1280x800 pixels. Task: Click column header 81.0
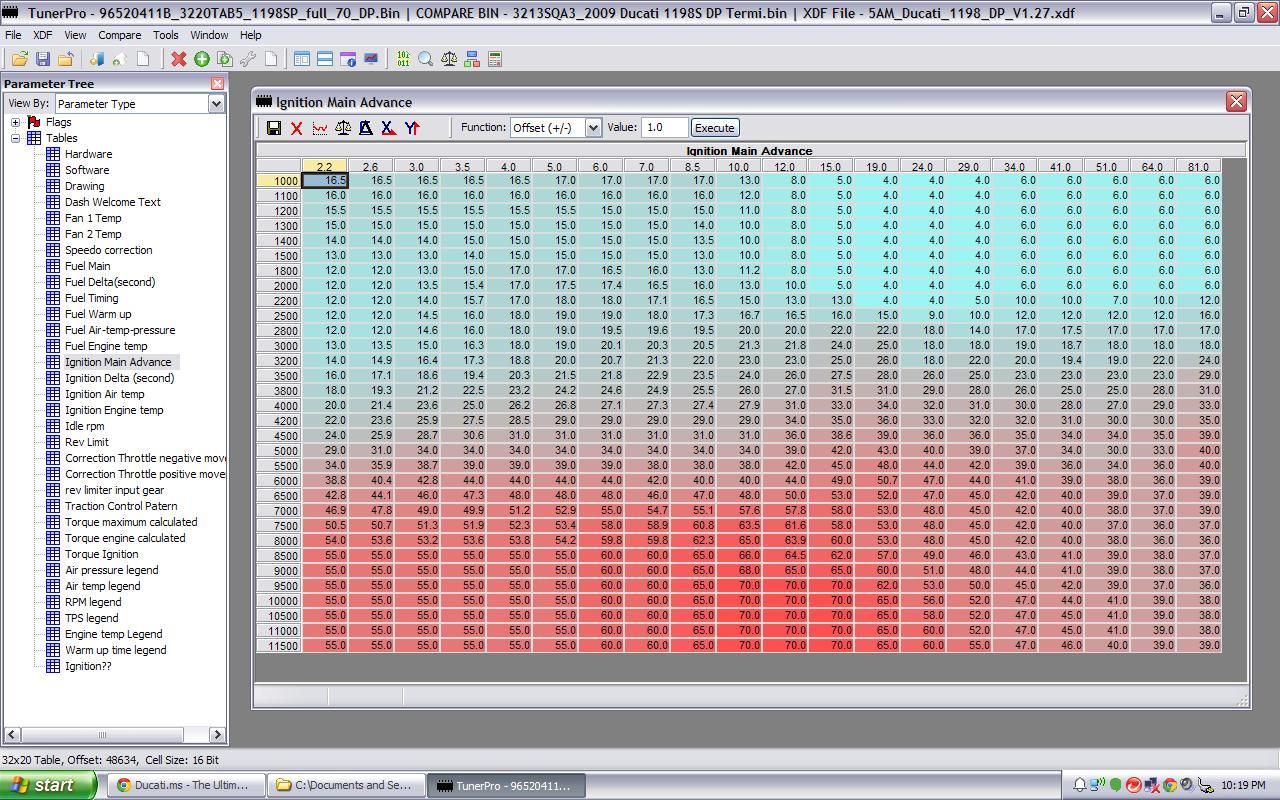1198,167
